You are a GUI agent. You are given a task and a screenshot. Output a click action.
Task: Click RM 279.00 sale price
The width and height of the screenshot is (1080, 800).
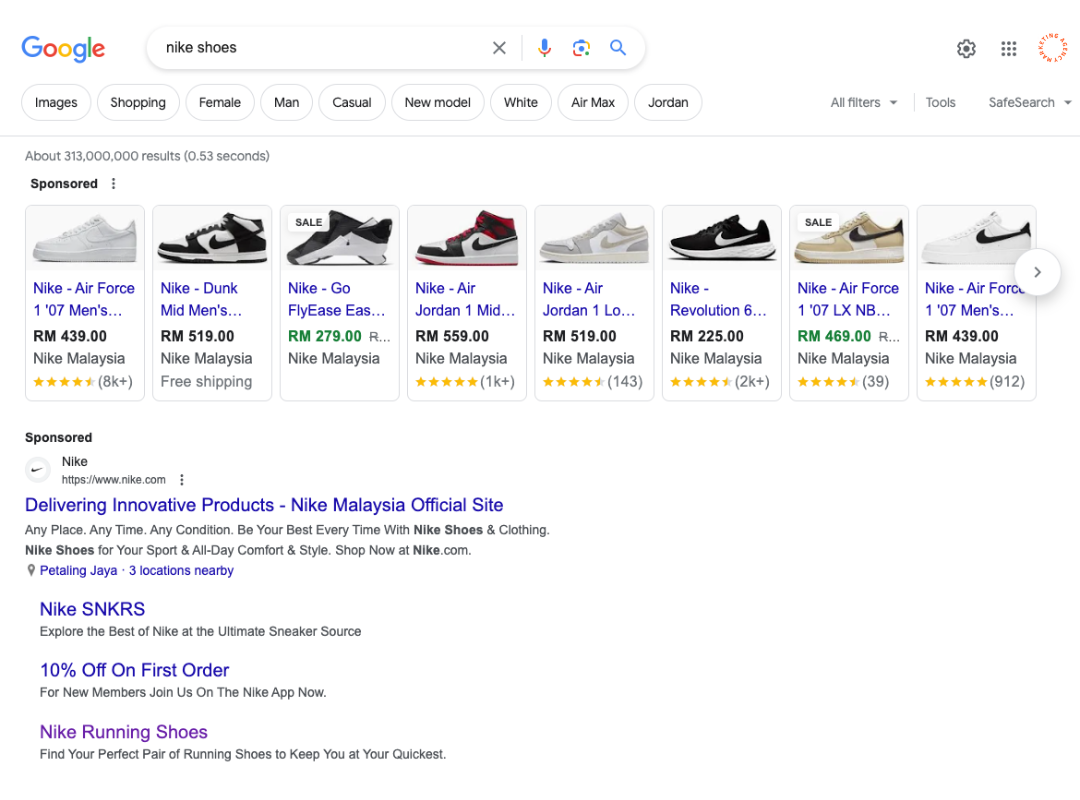pos(324,336)
